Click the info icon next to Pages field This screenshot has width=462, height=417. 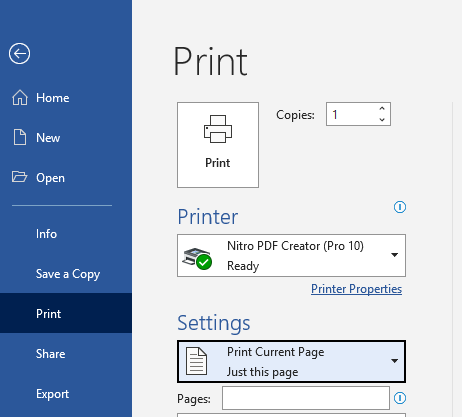(x=400, y=398)
